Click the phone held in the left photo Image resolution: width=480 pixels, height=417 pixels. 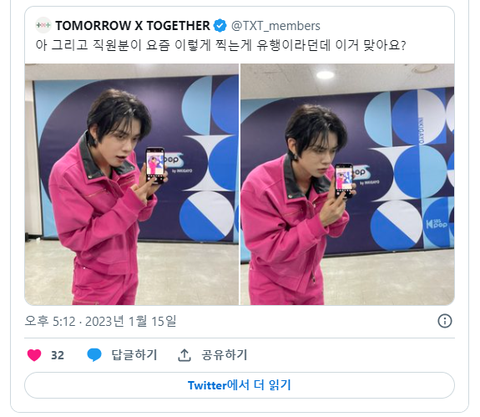[x=155, y=165]
